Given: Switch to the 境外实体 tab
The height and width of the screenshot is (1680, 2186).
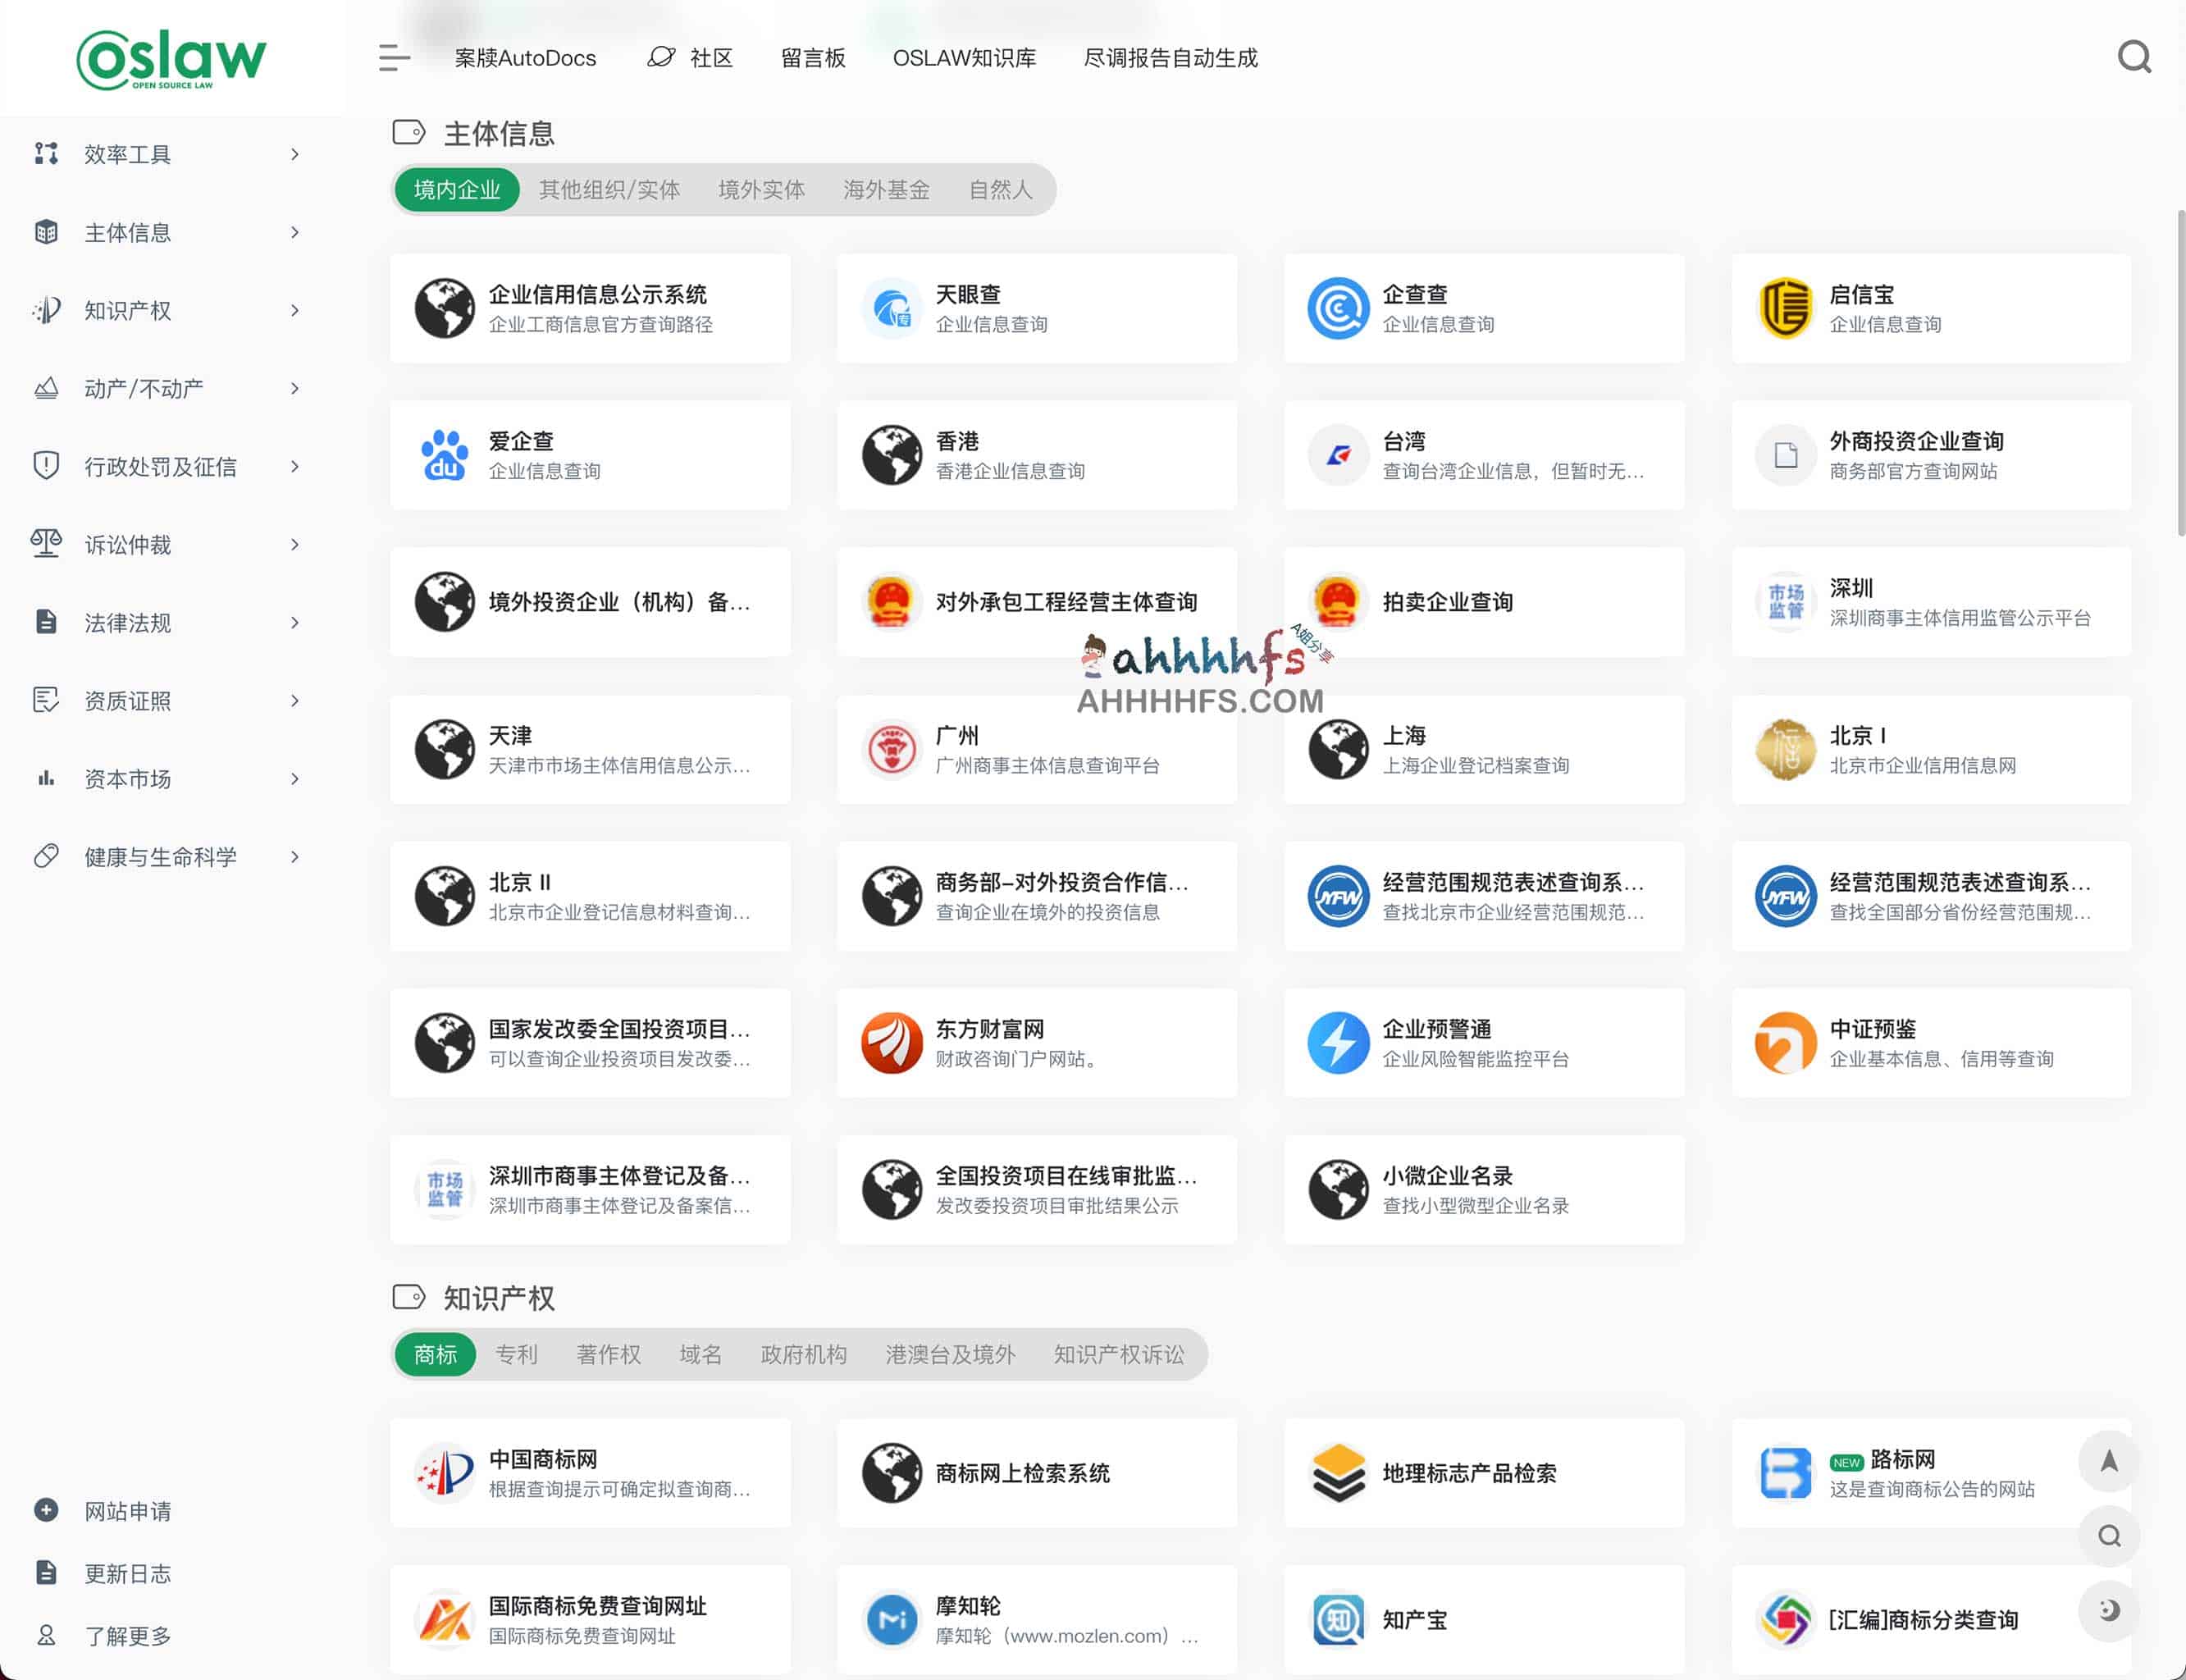Looking at the screenshot, I should point(761,190).
